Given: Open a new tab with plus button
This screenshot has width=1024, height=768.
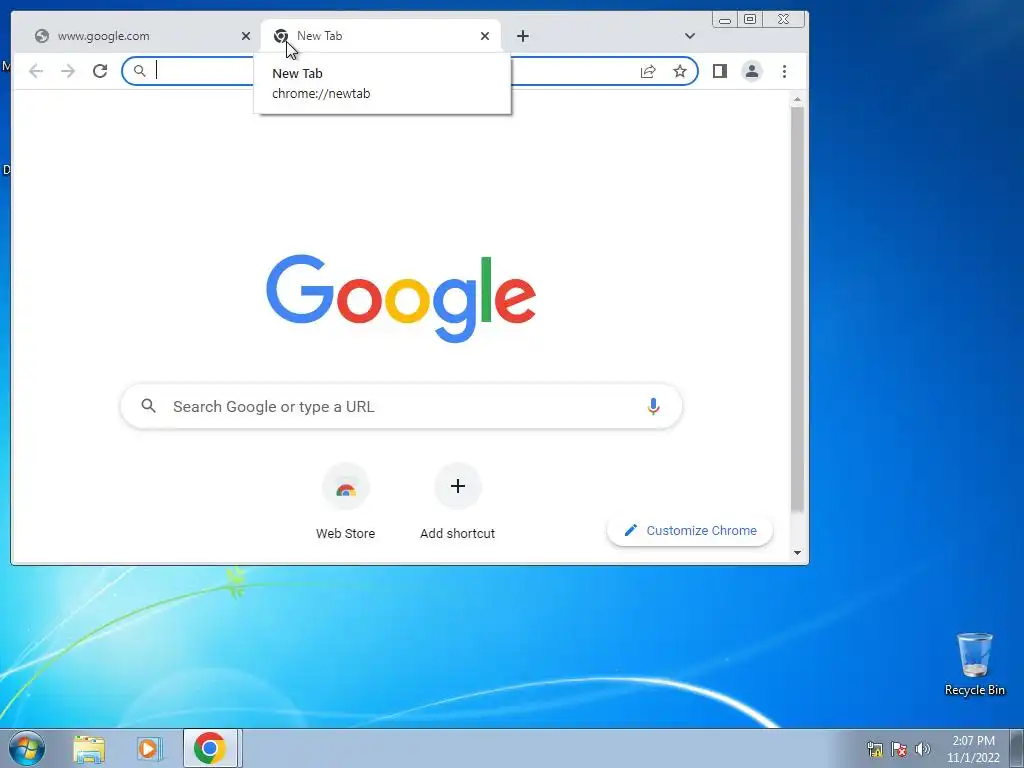Looking at the screenshot, I should [522, 36].
